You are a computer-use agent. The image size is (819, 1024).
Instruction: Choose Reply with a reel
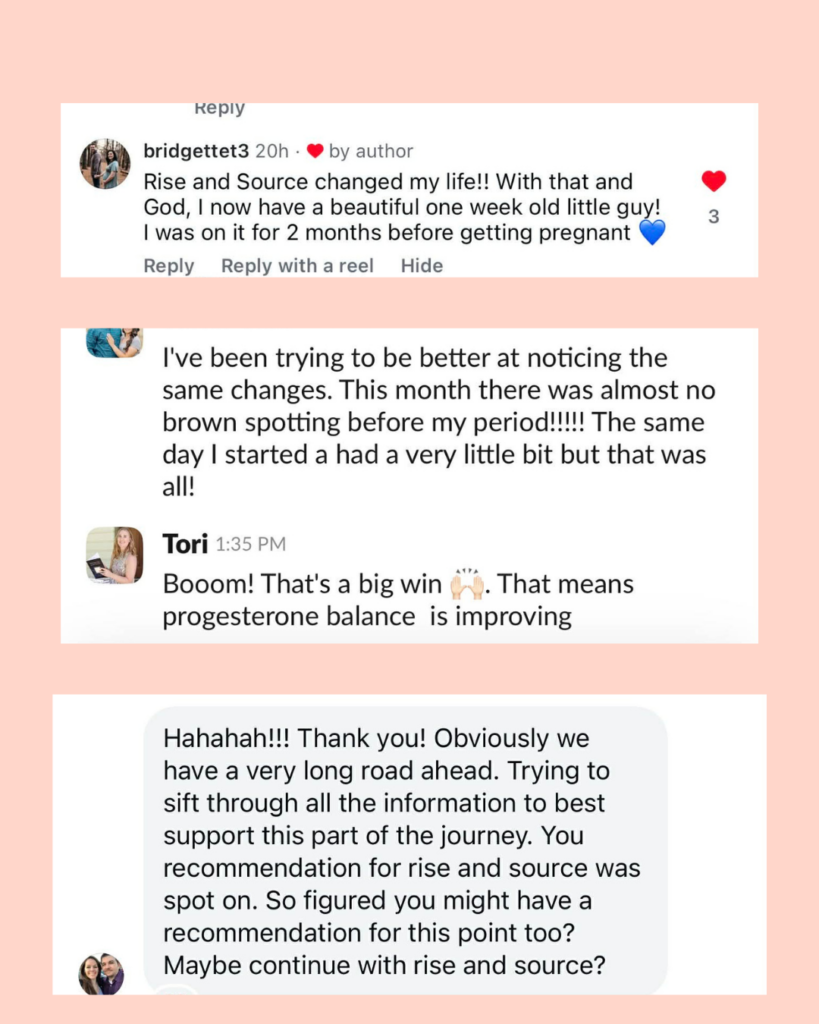tap(297, 266)
